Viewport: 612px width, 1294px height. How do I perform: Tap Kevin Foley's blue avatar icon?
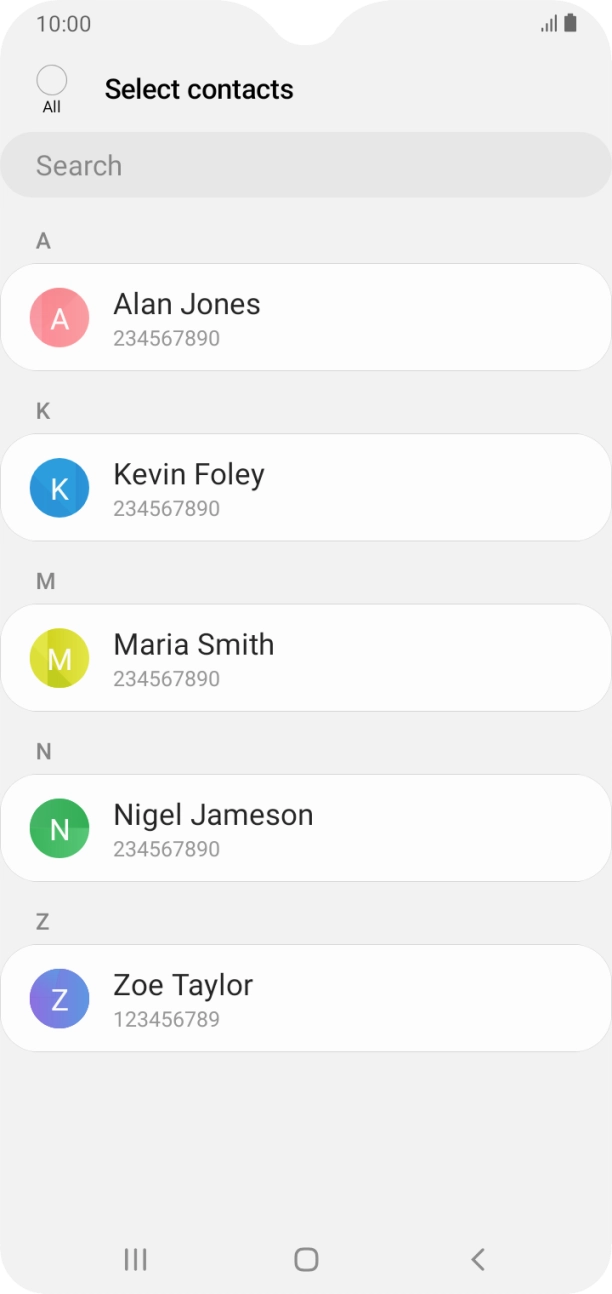(60, 488)
